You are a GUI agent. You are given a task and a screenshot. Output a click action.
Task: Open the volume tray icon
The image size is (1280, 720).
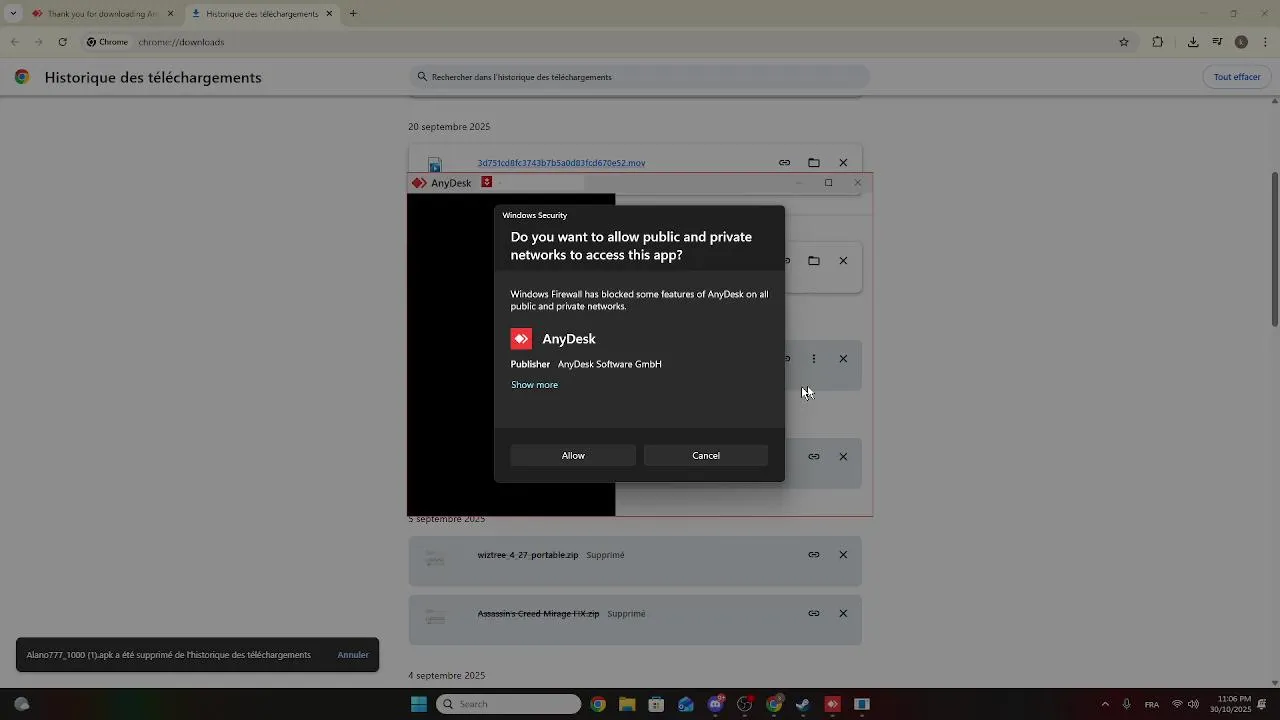click(x=1193, y=704)
